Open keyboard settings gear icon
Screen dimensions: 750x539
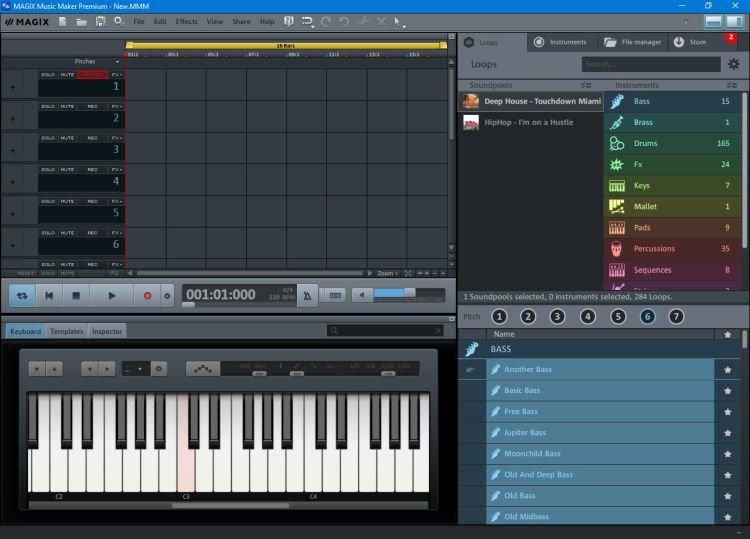[x=159, y=369]
